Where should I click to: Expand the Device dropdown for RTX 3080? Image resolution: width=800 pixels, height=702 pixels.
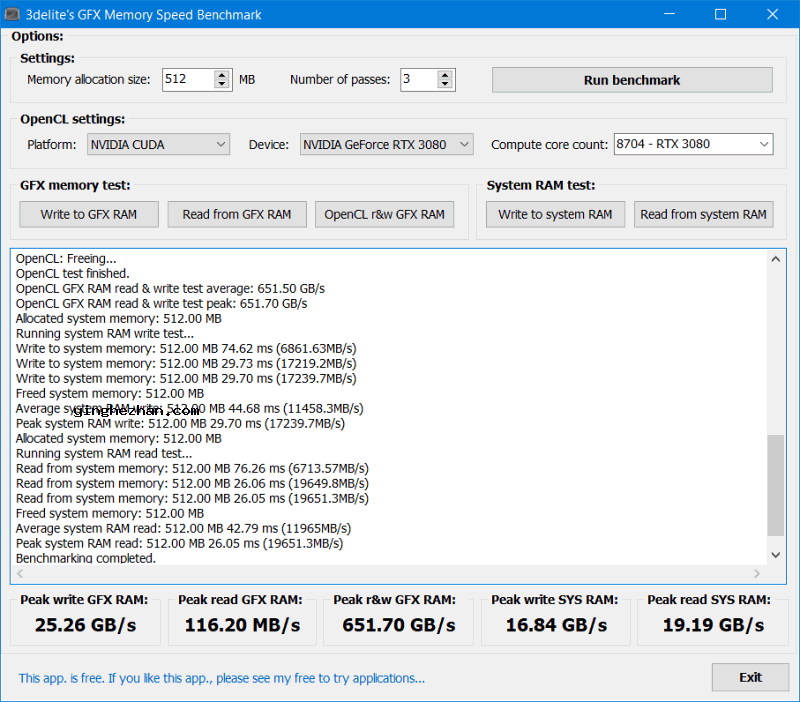[x=386, y=145]
